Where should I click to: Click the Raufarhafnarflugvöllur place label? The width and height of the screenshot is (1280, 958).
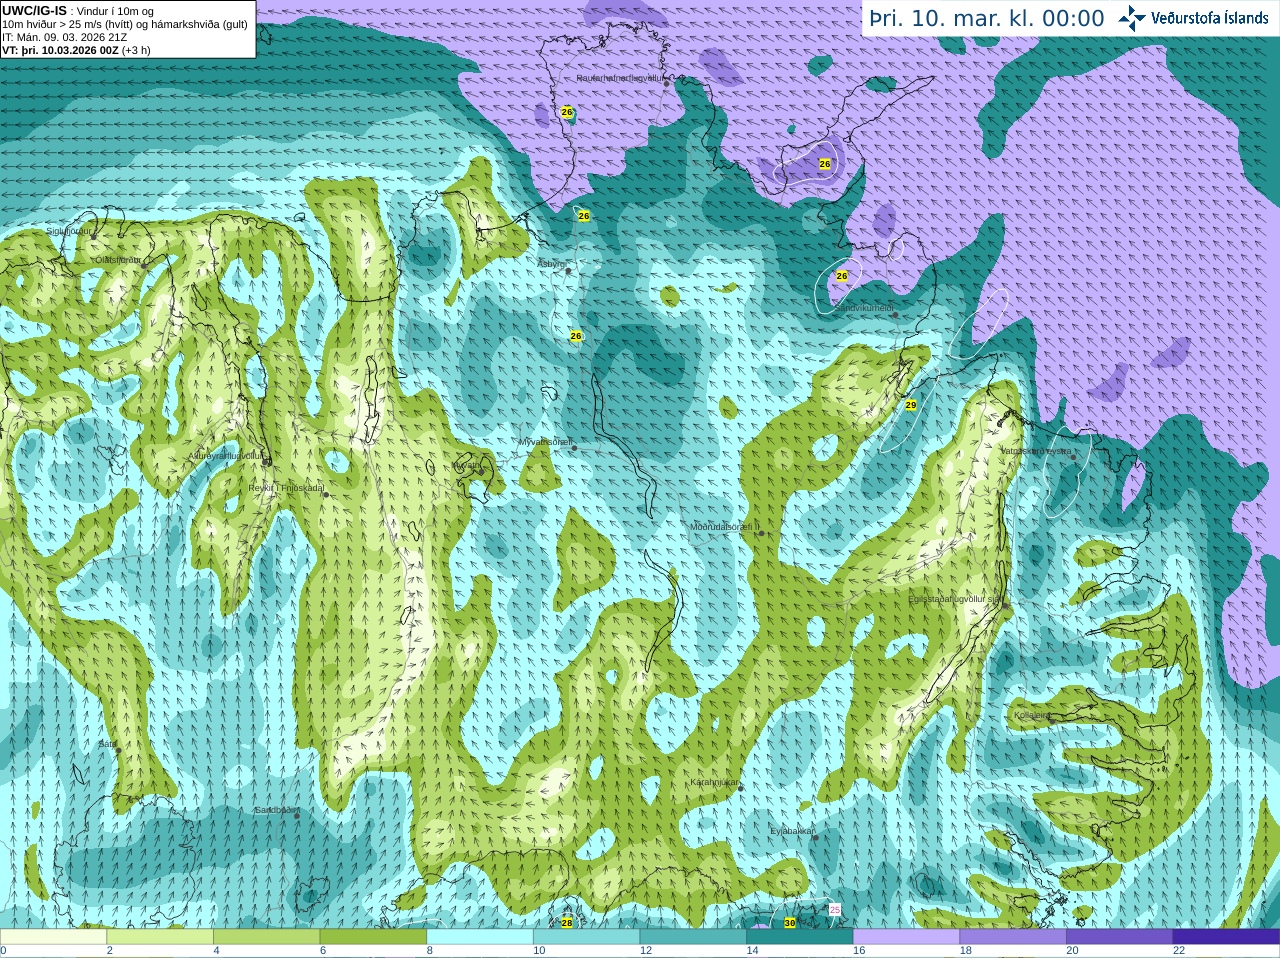619,77
